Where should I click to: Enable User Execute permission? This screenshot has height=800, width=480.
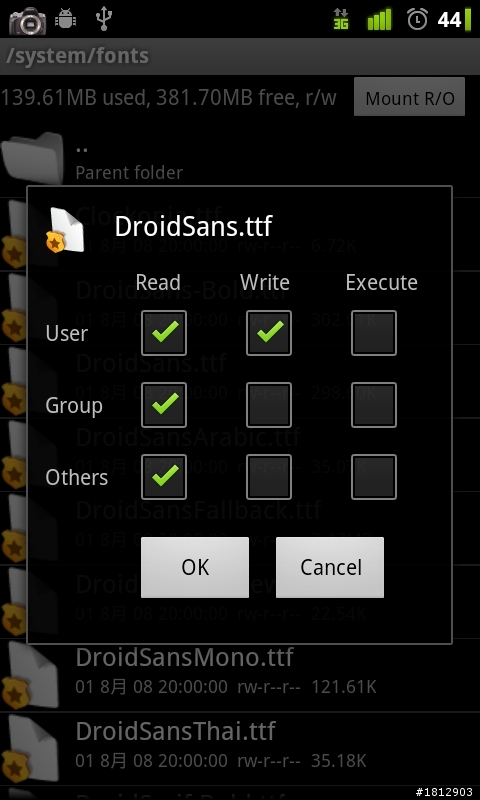click(x=374, y=333)
